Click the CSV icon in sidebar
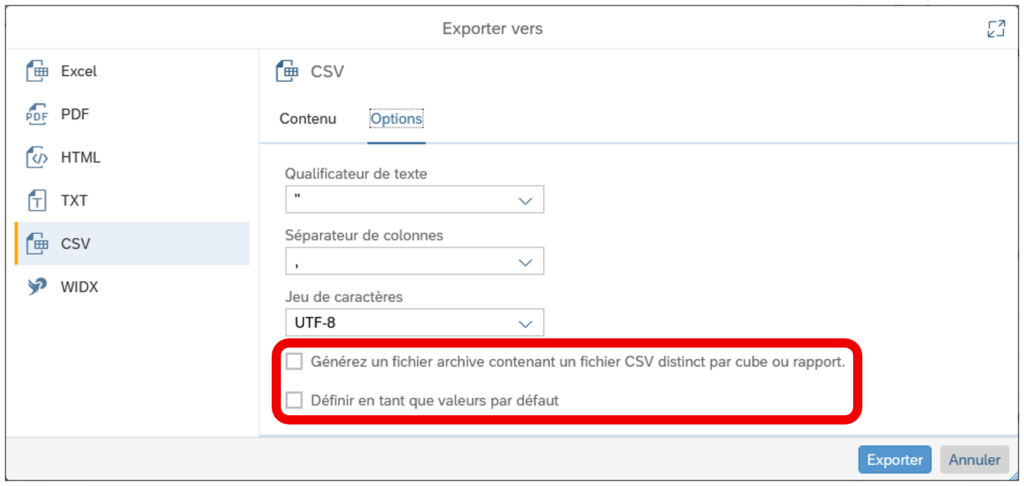 pyautogui.click(x=37, y=244)
